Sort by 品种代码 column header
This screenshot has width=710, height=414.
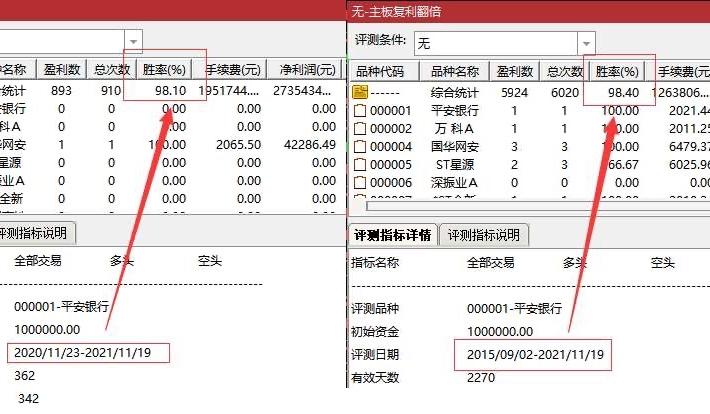point(380,71)
